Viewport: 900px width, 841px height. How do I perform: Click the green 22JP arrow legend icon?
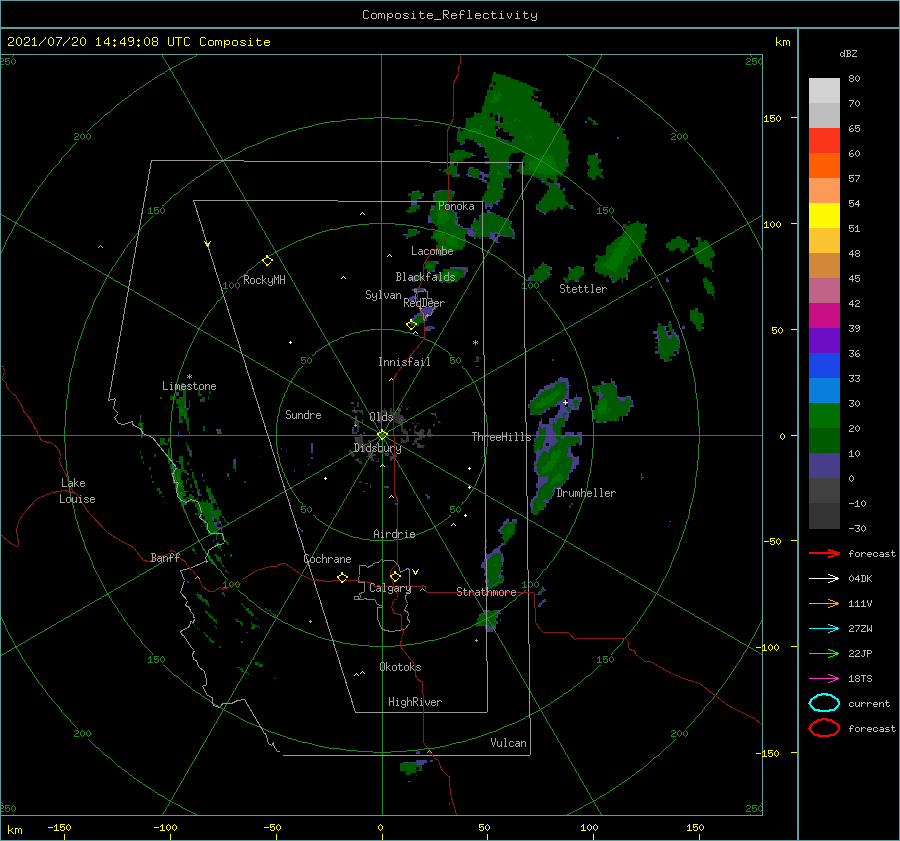click(824, 653)
